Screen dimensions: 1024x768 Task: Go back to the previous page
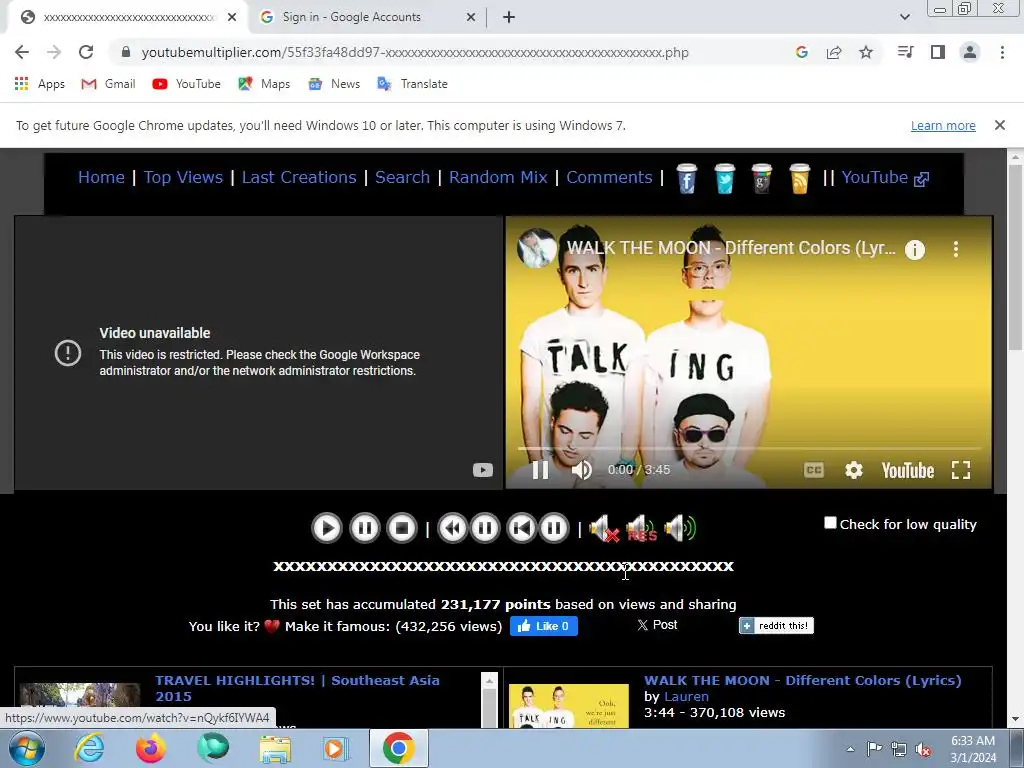[x=22, y=52]
